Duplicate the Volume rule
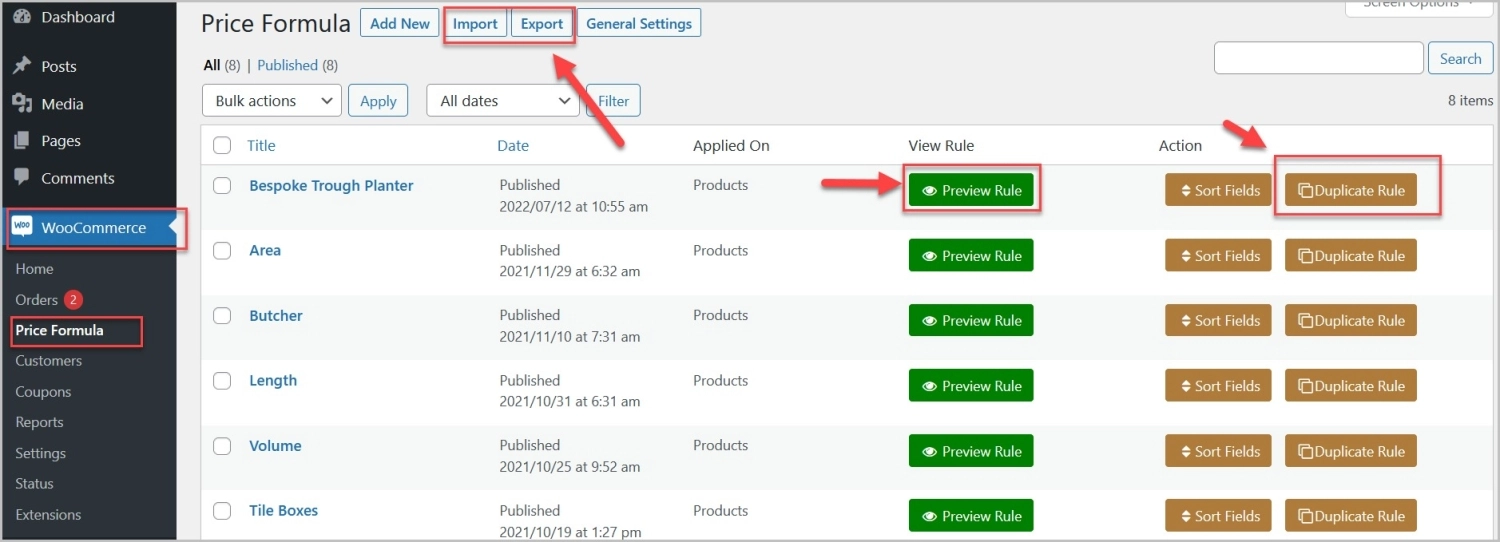The width and height of the screenshot is (1500, 542). [1350, 451]
